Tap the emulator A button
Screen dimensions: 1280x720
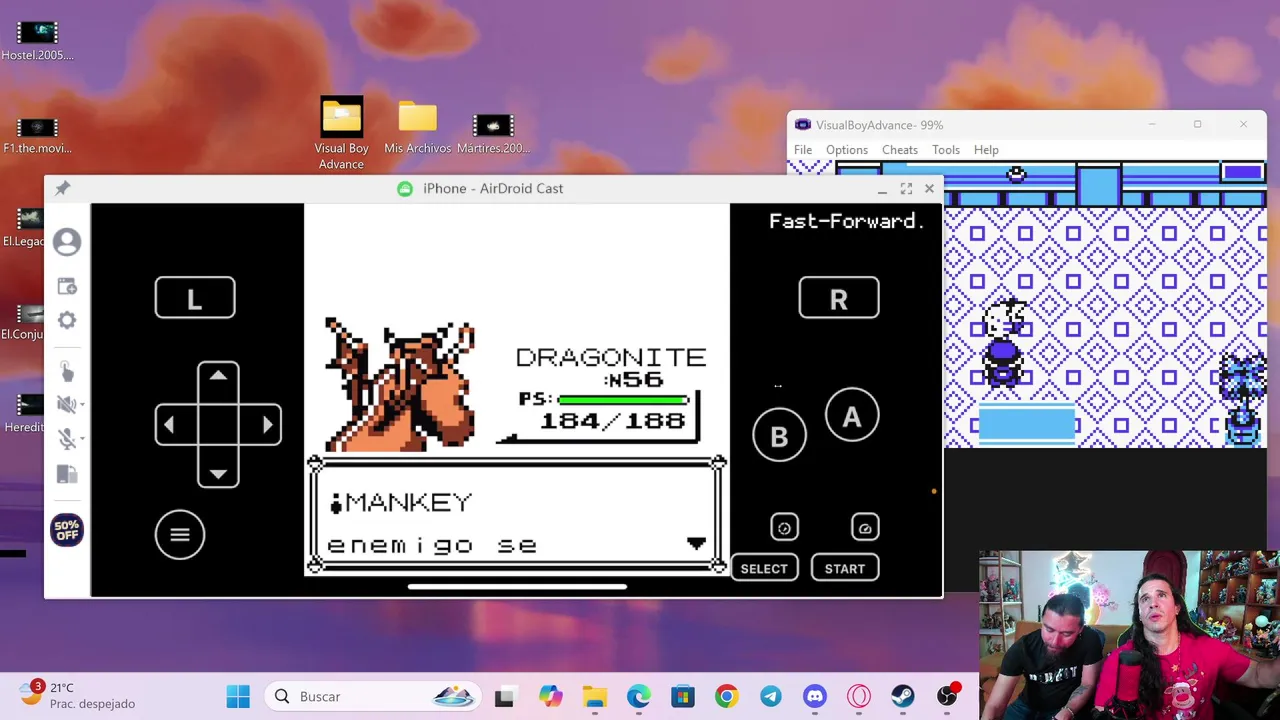852,416
